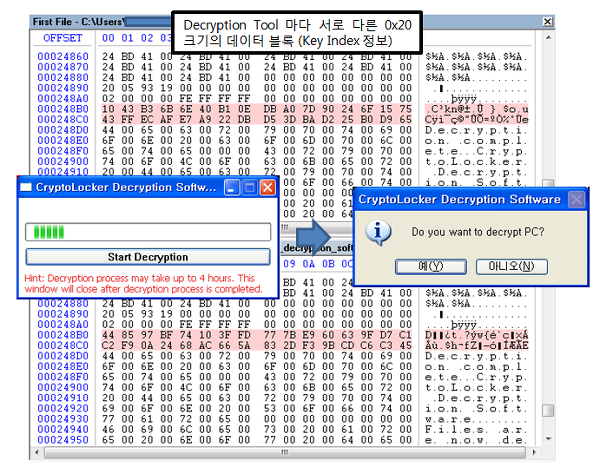Click column header 0B in lower pane
The height and width of the screenshot is (467, 600).
(328, 264)
